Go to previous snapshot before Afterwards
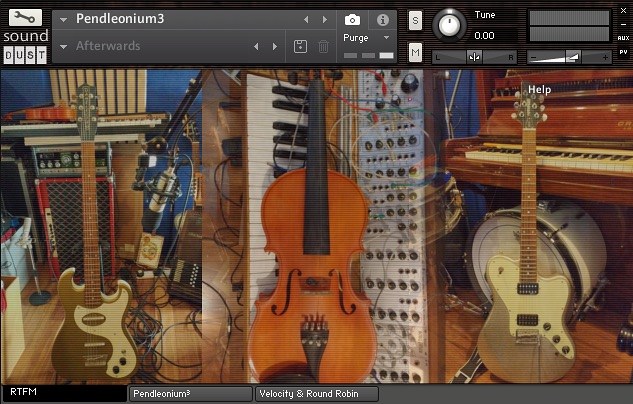Screen dimensions: 633x404 click(x=256, y=46)
